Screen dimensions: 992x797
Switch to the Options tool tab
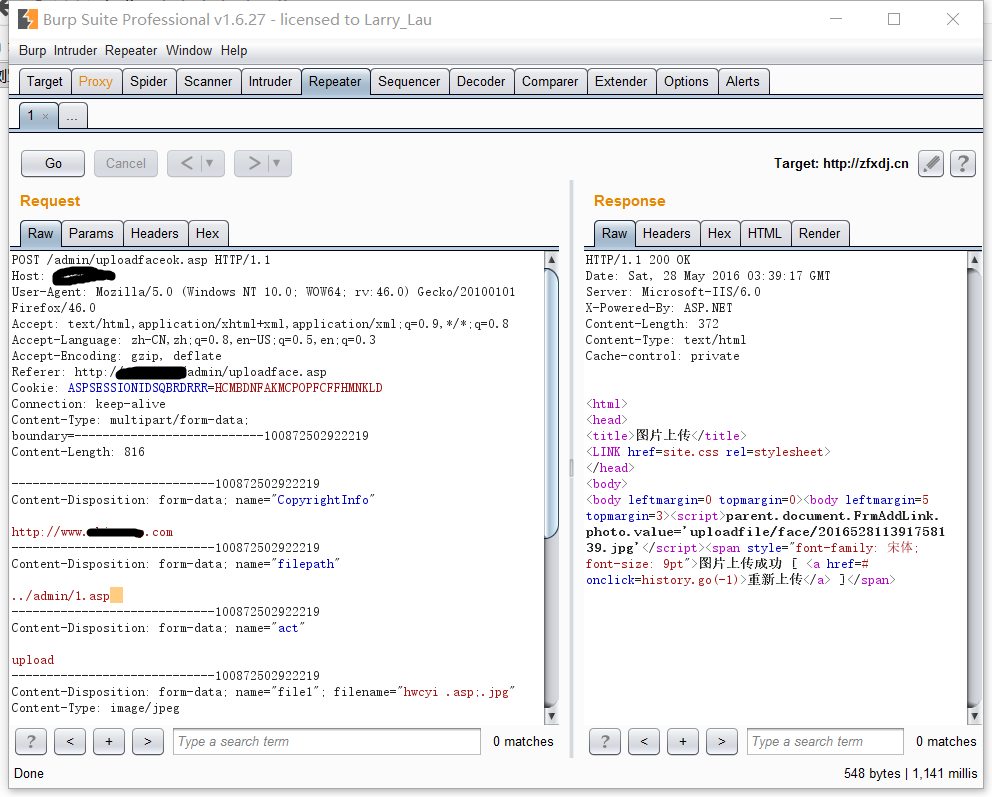pos(686,82)
